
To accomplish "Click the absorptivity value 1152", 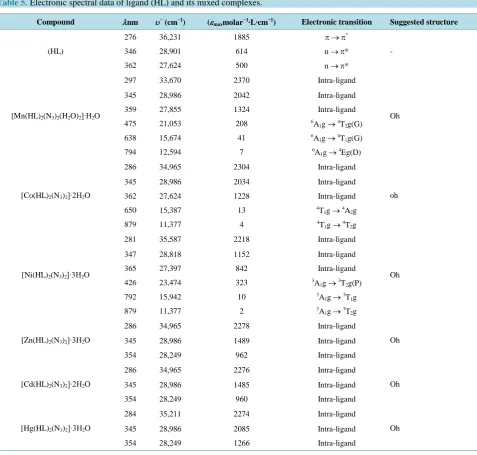I will [x=241, y=254].
